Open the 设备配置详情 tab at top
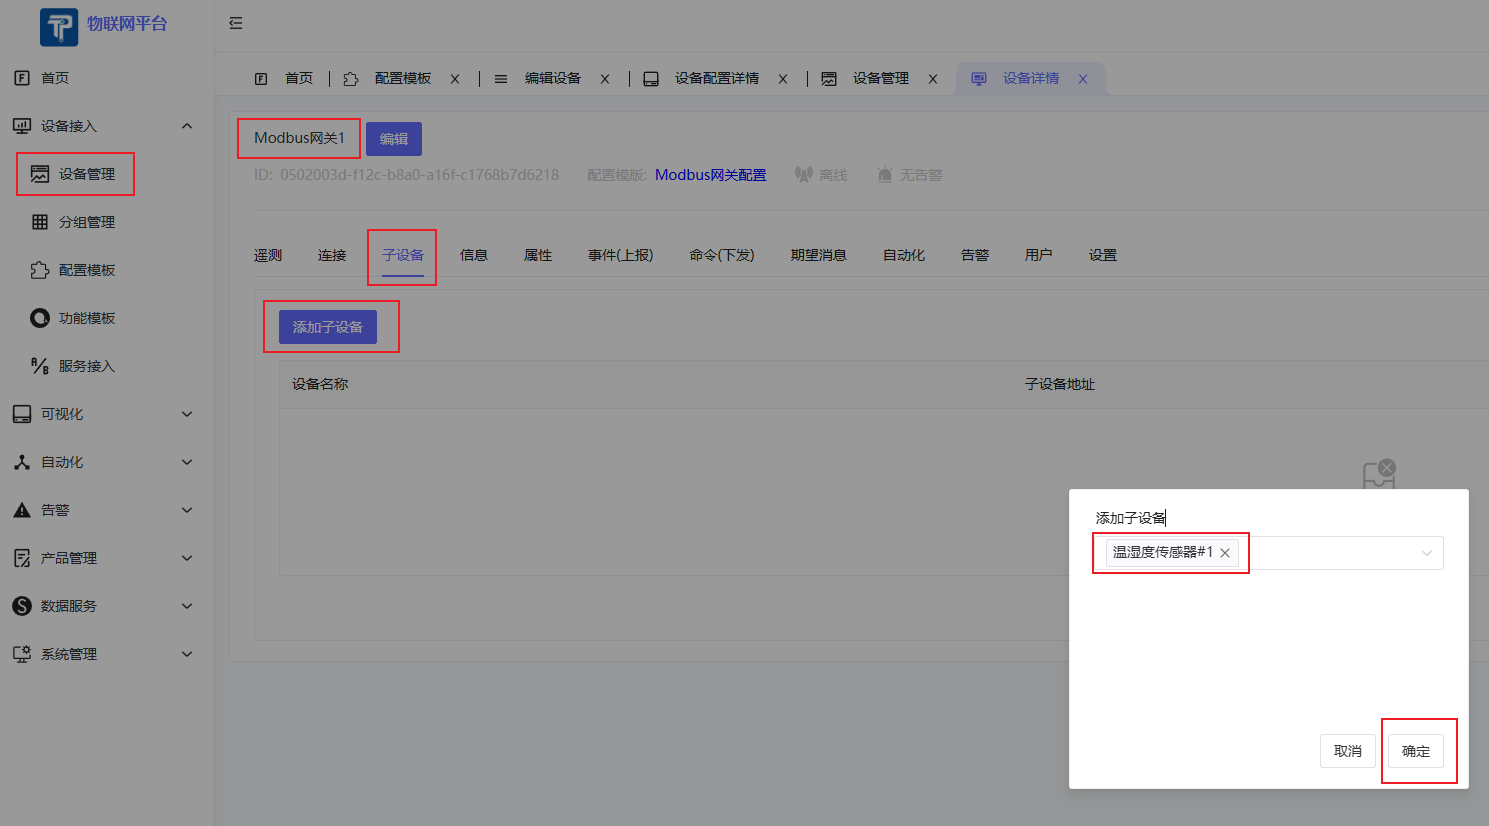Image resolution: width=1489 pixels, height=826 pixels. (x=716, y=78)
